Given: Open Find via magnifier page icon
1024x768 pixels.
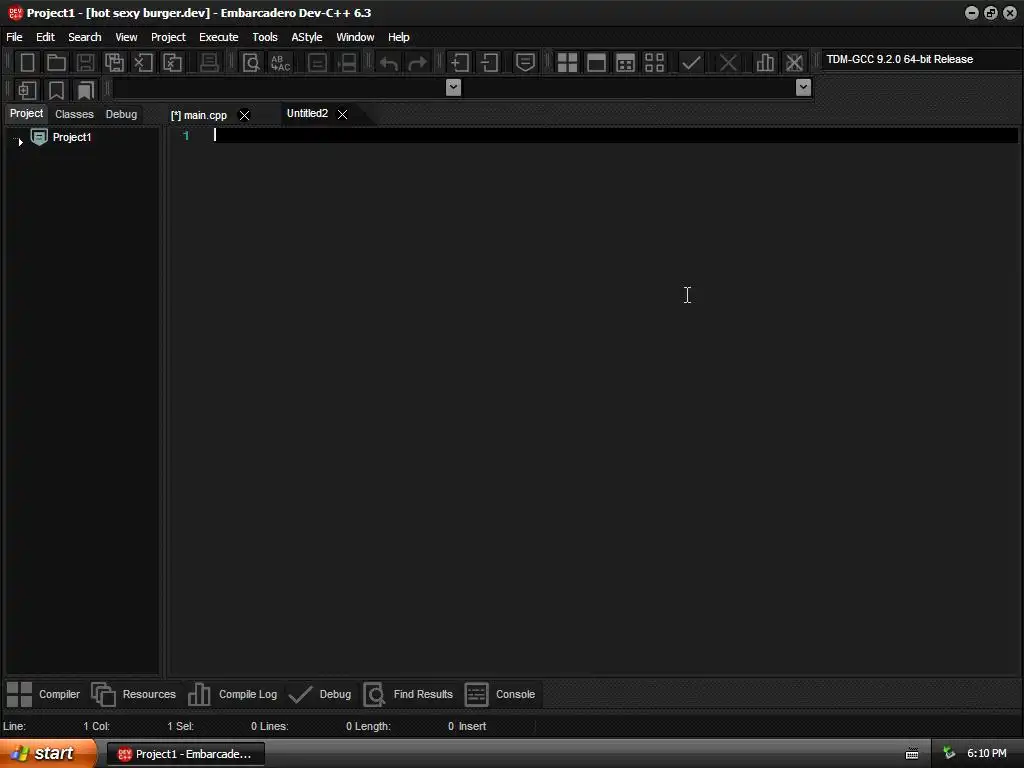Looking at the screenshot, I should pyautogui.click(x=251, y=63).
